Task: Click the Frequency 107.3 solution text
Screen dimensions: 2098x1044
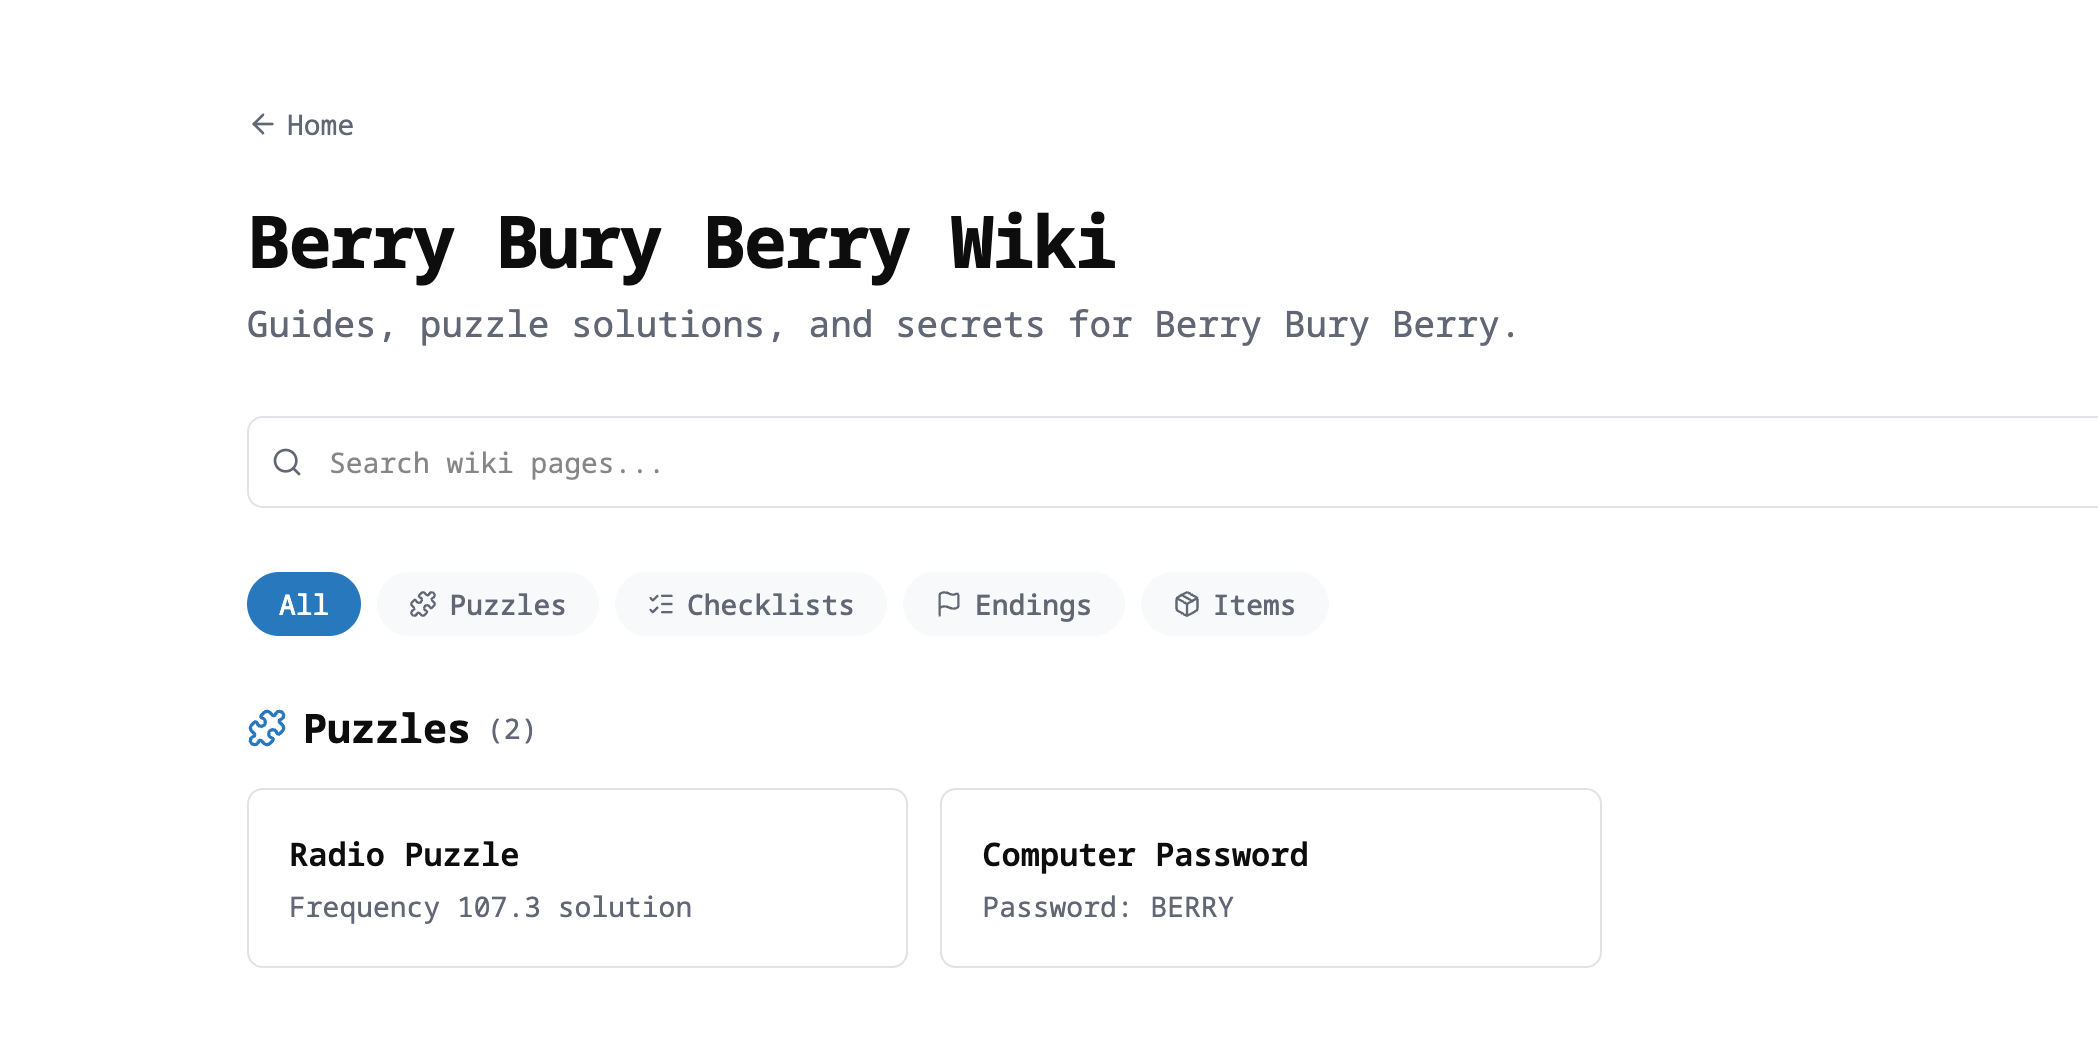Action: (x=490, y=906)
